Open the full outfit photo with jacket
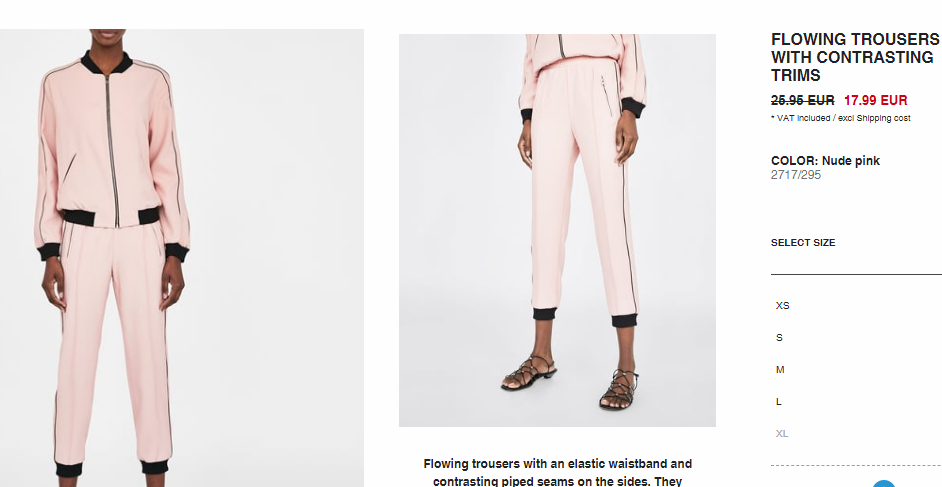Screen dimensions: 942x487 [181, 258]
